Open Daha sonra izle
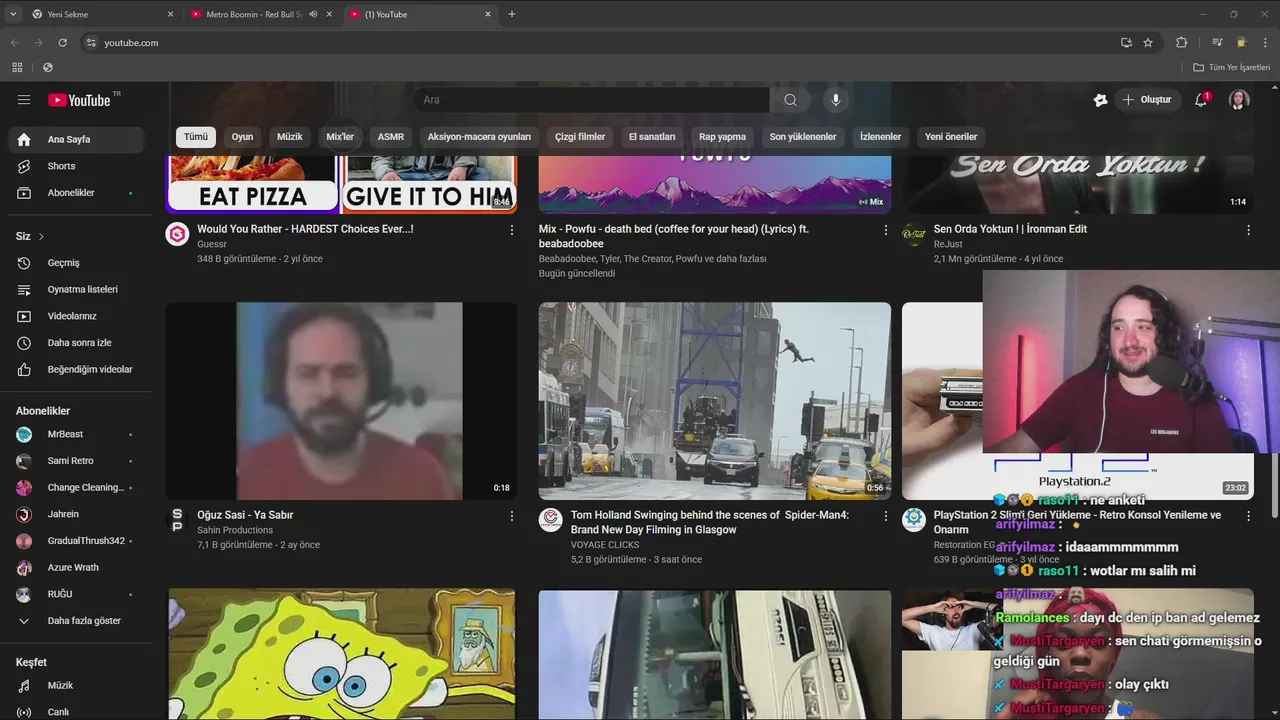The image size is (1280, 720). pos(76,343)
